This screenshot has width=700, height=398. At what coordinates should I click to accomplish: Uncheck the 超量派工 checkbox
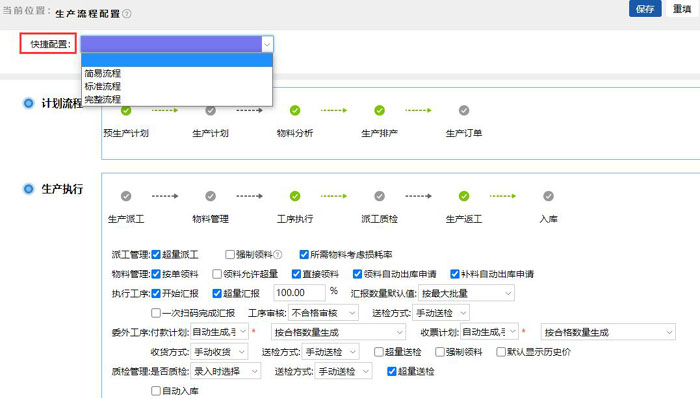tap(156, 255)
